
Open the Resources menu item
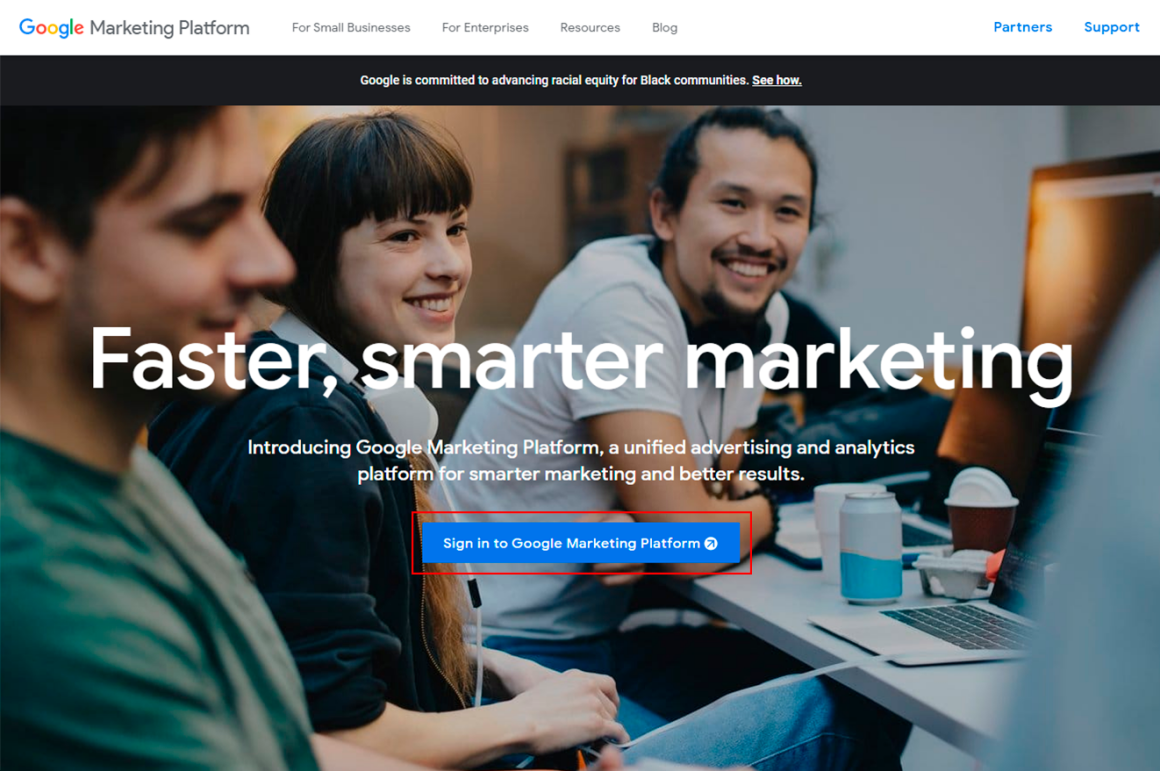[590, 27]
